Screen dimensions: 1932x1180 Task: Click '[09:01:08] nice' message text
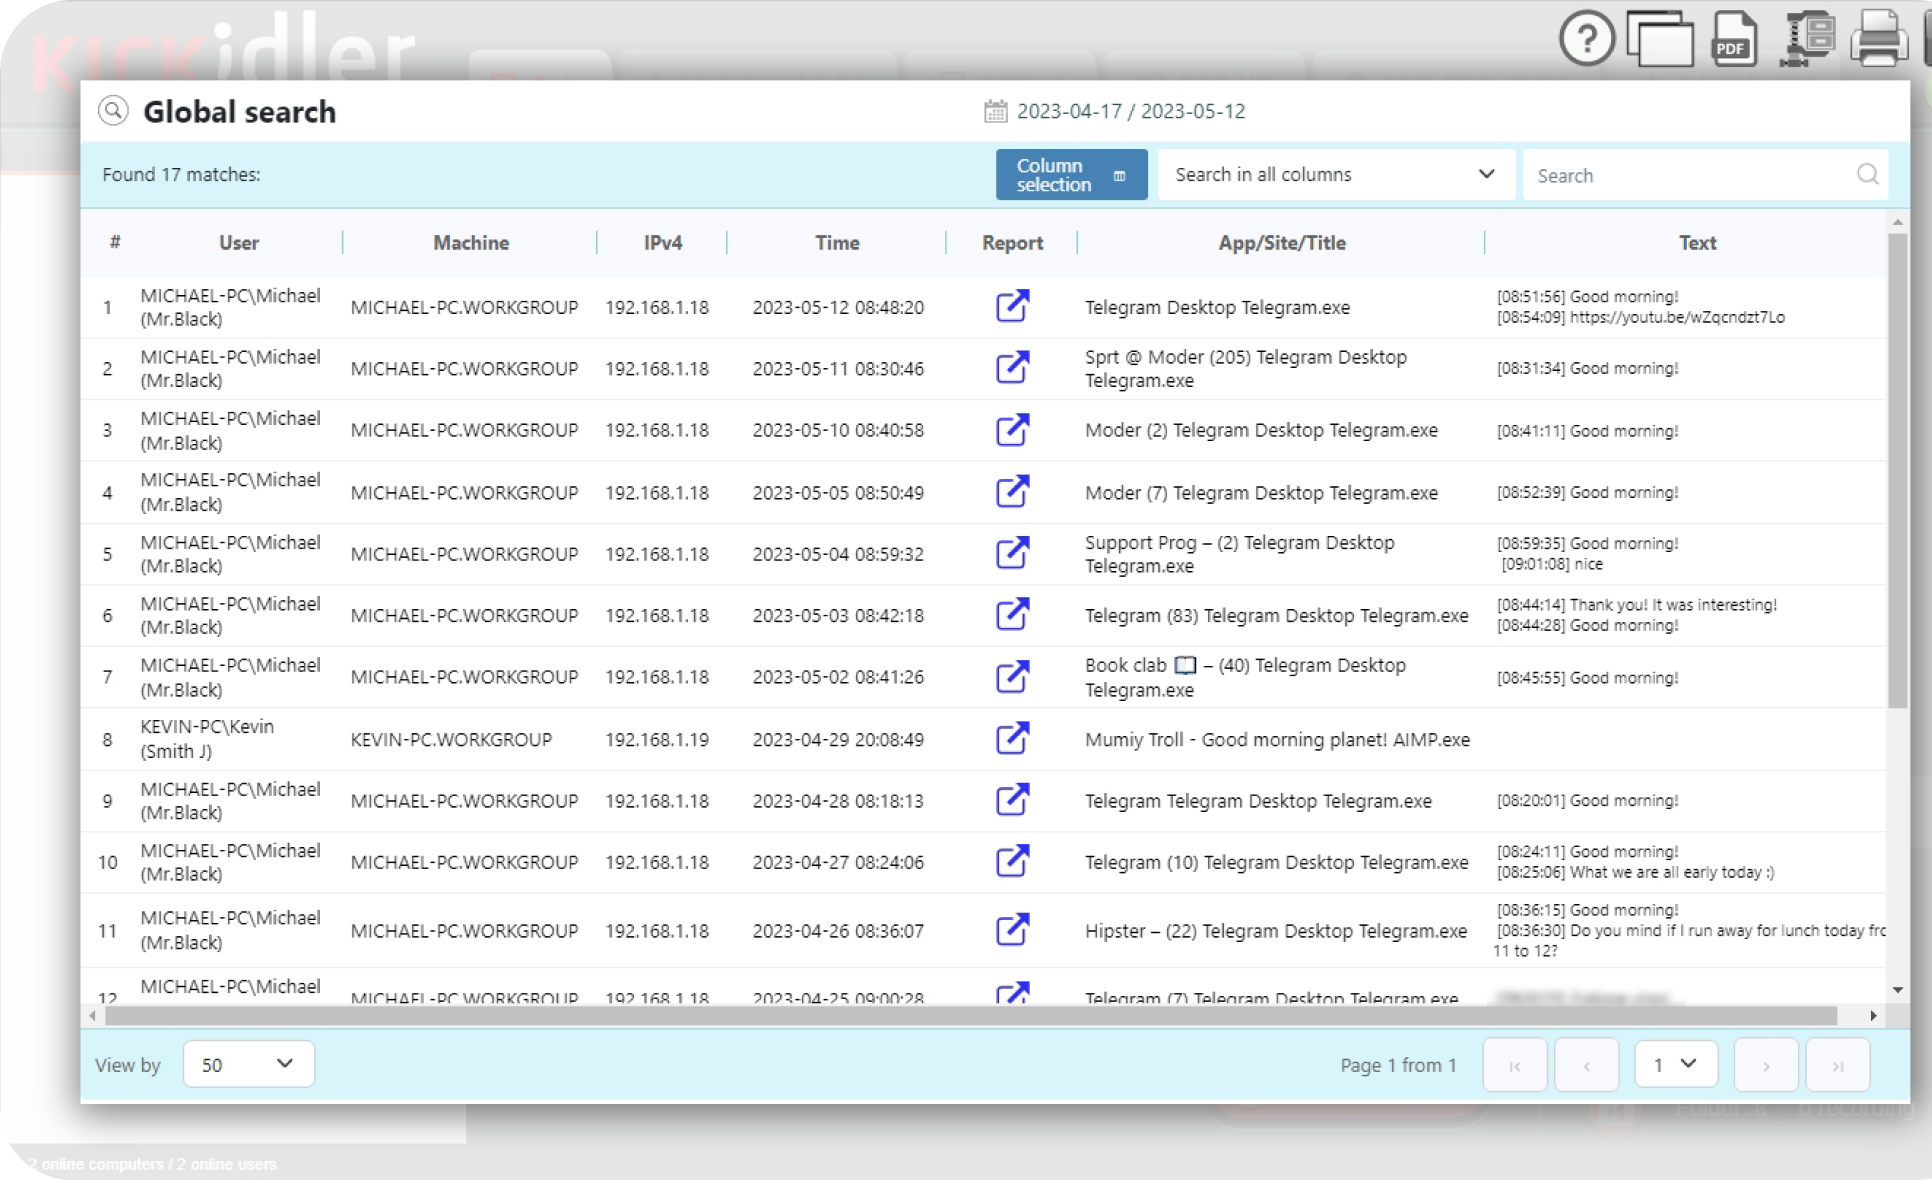point(1552,564)
